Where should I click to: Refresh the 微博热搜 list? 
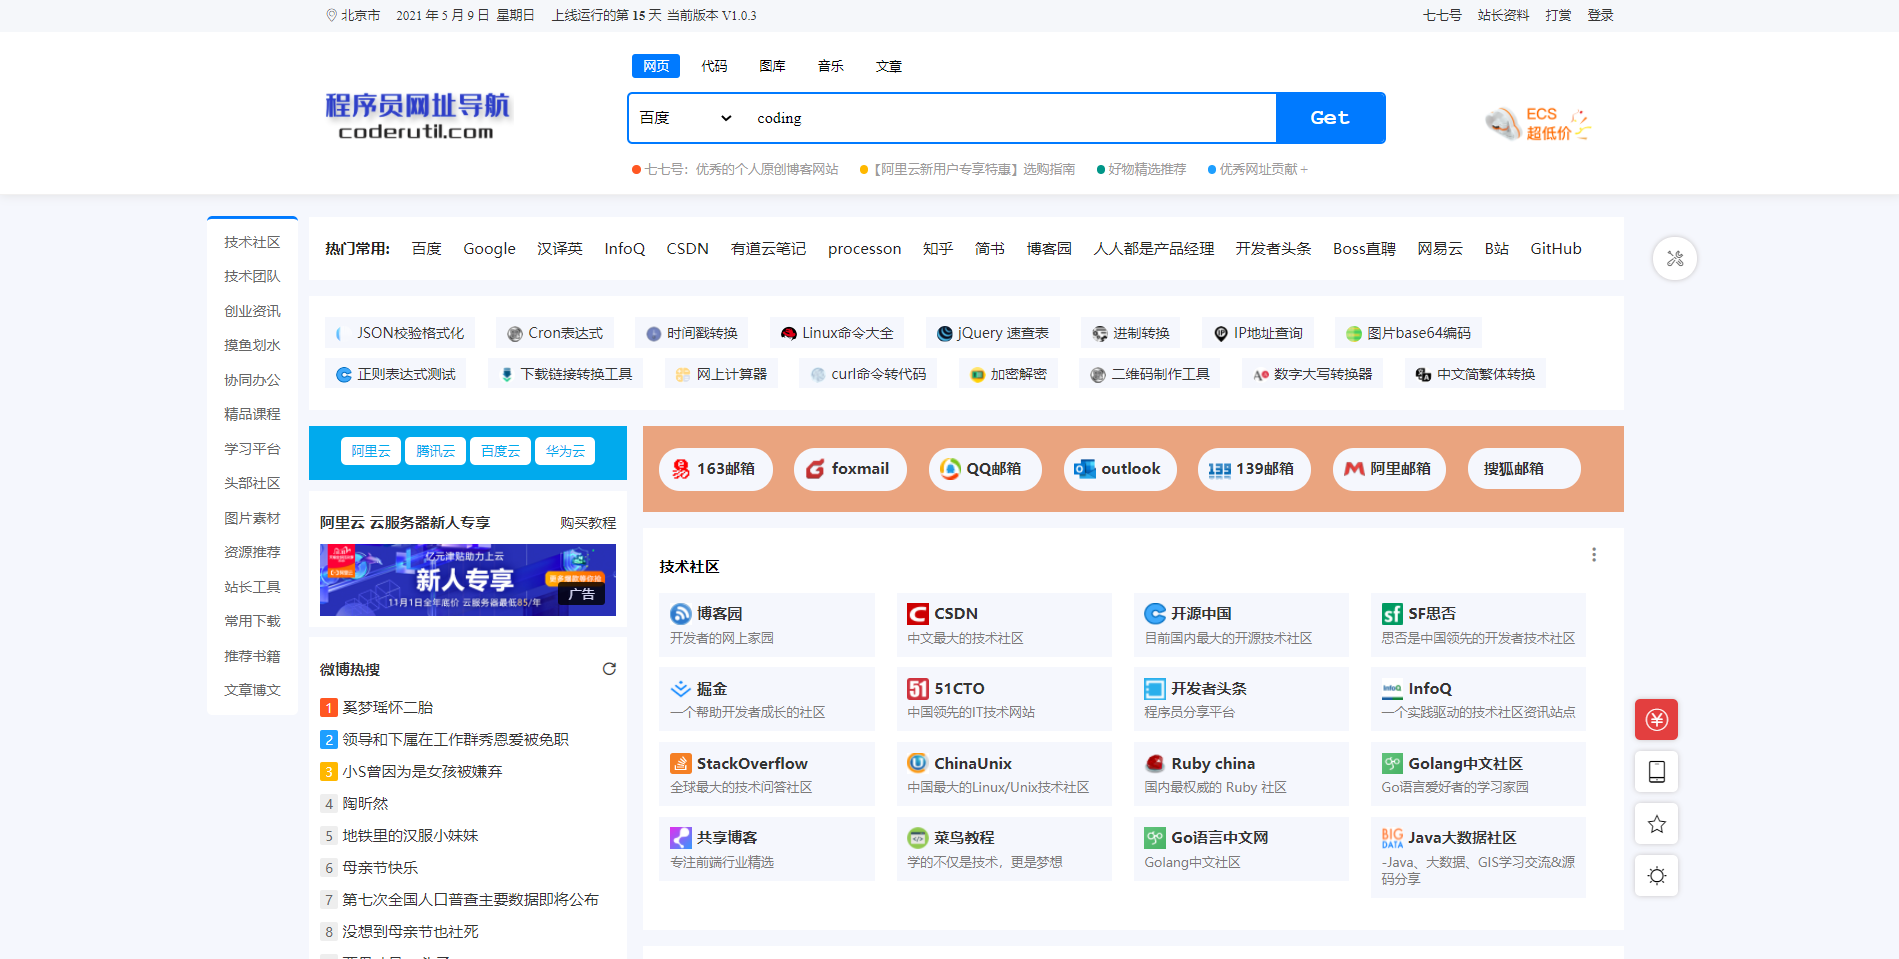(x=609, y=669)
